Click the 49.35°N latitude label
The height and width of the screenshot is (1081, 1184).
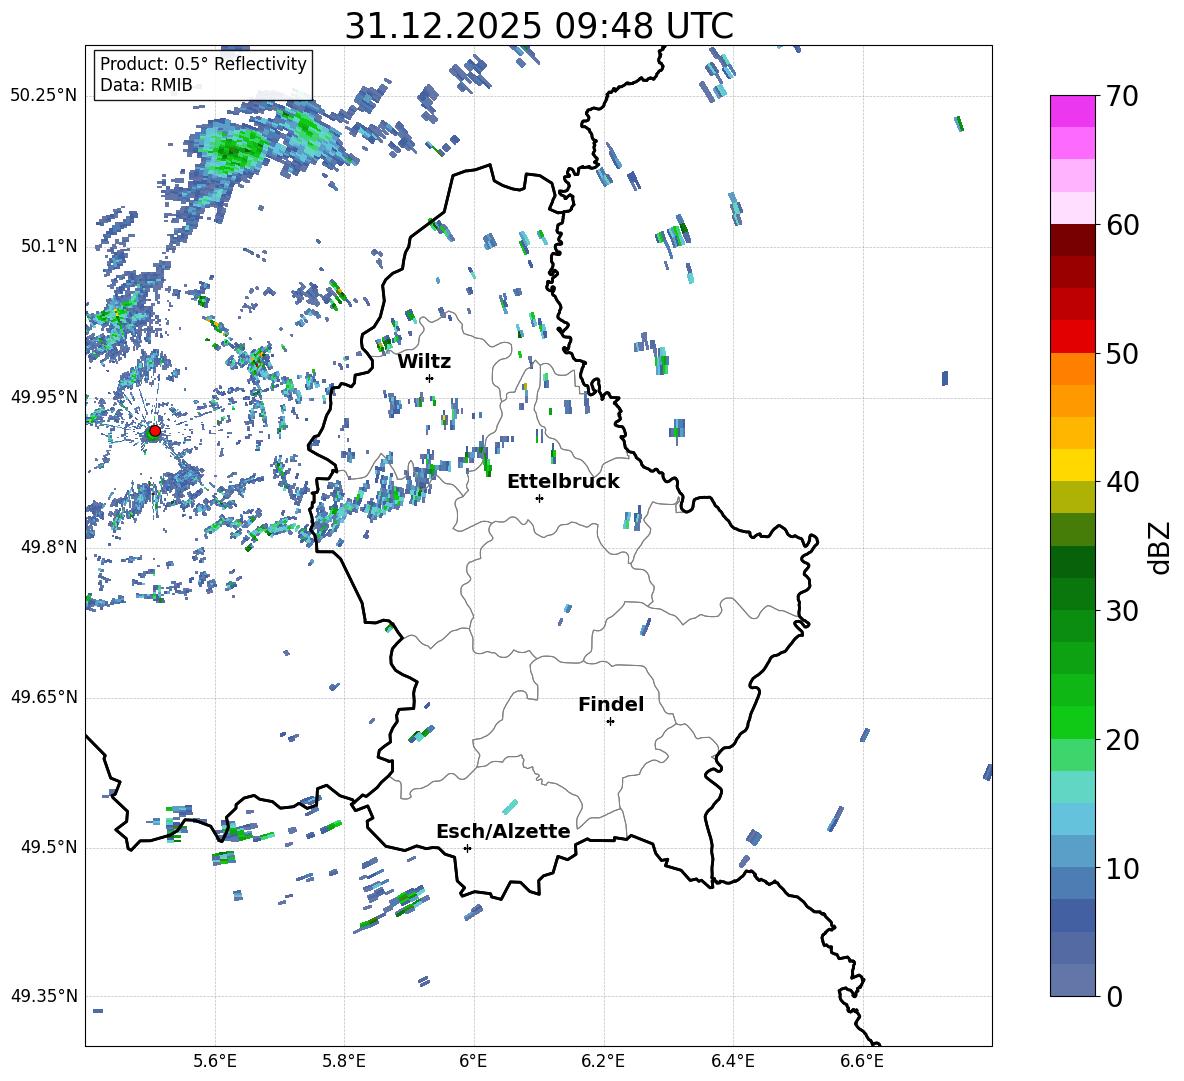pyautogui.click(x=44, y=996)
